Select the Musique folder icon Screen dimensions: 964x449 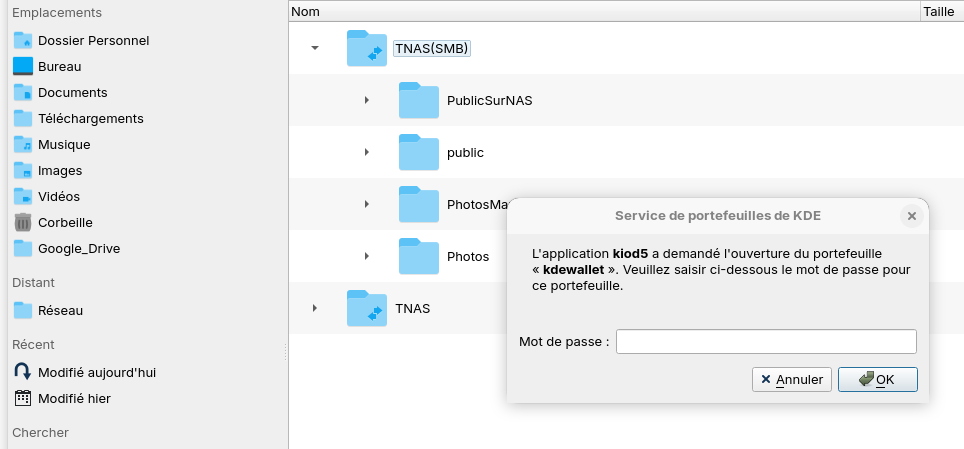click(x=23, y=145)
